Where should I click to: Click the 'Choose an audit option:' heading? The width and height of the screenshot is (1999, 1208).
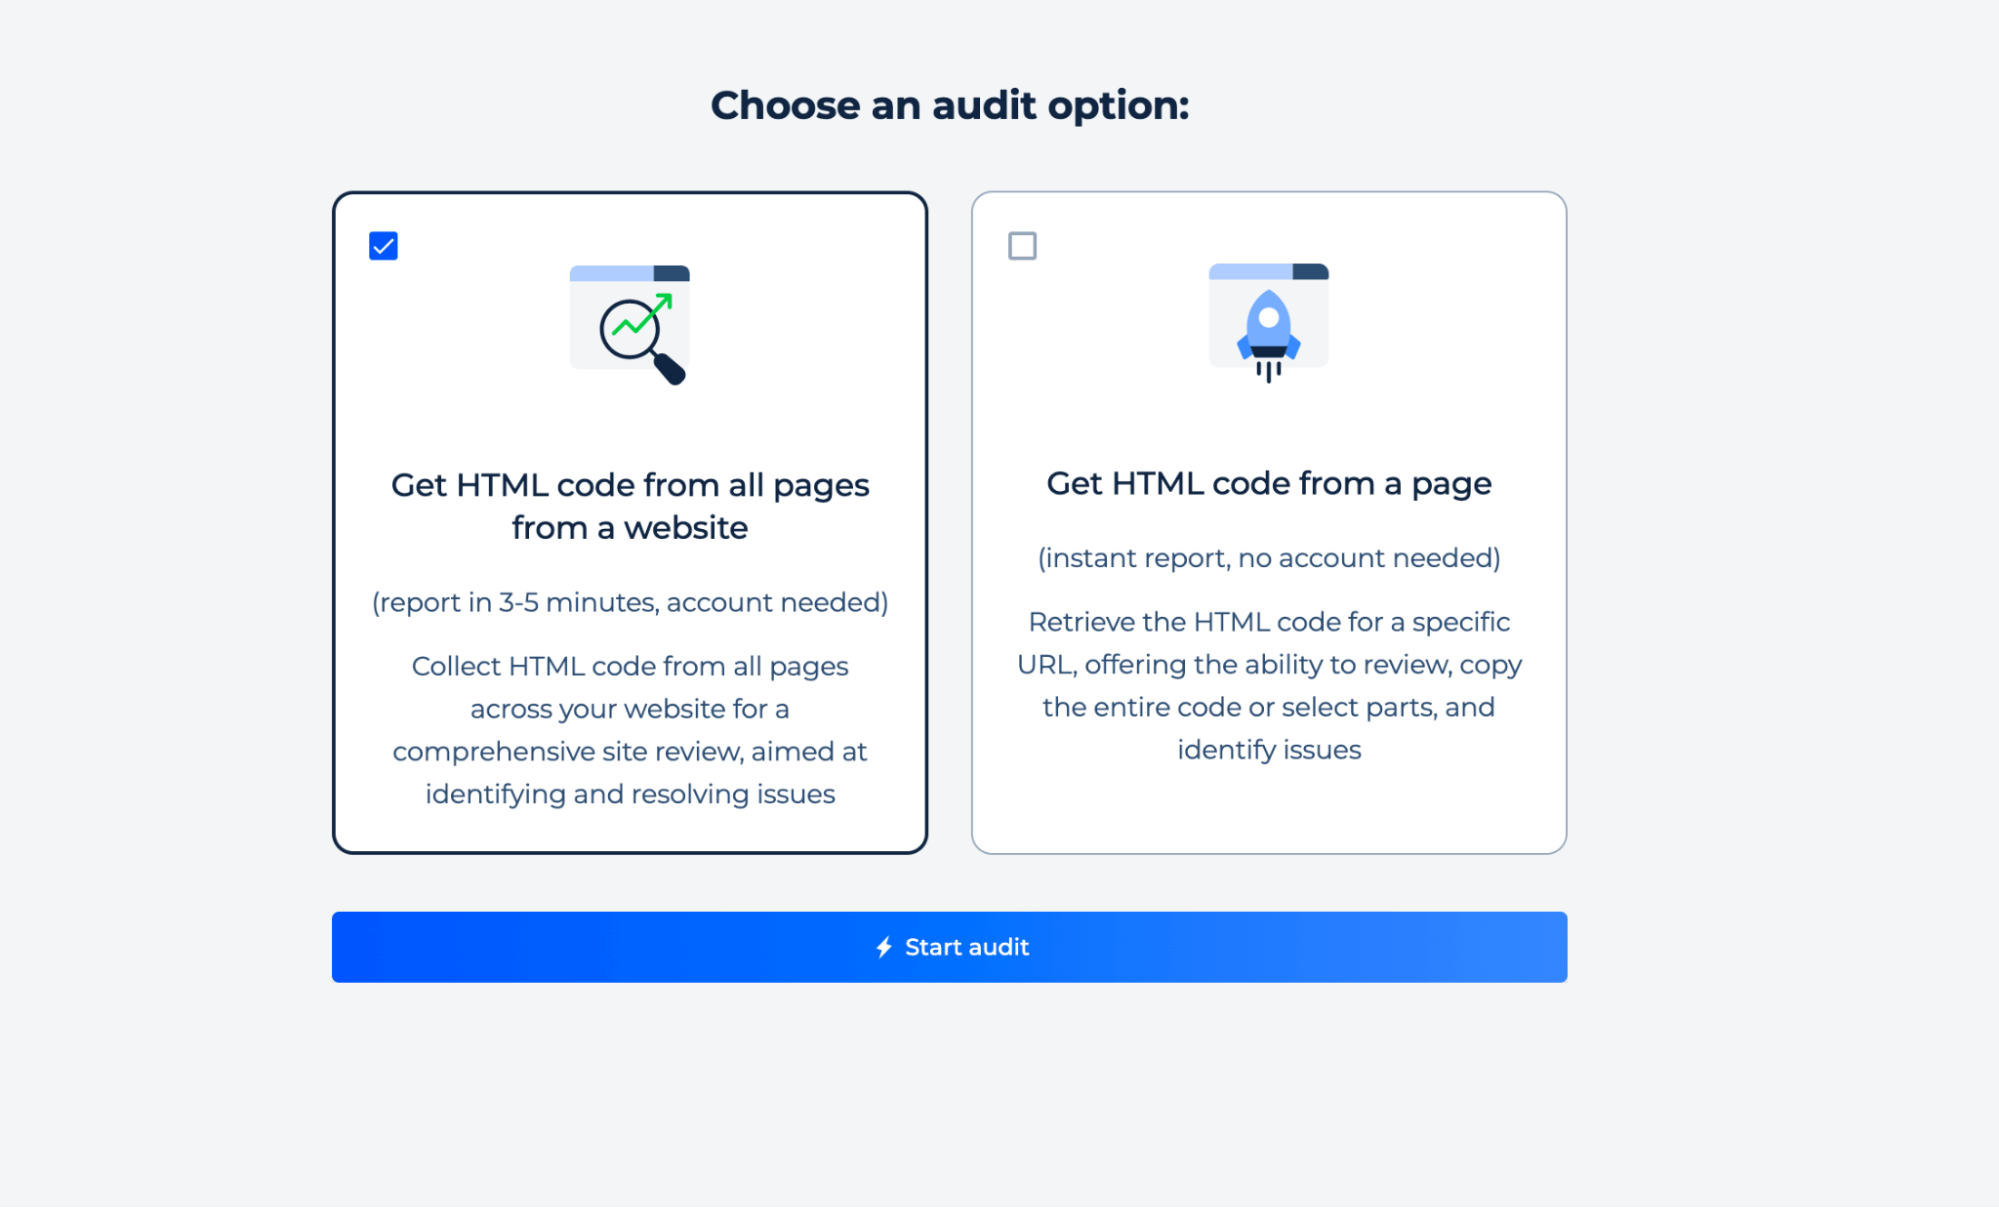(950, 106)
